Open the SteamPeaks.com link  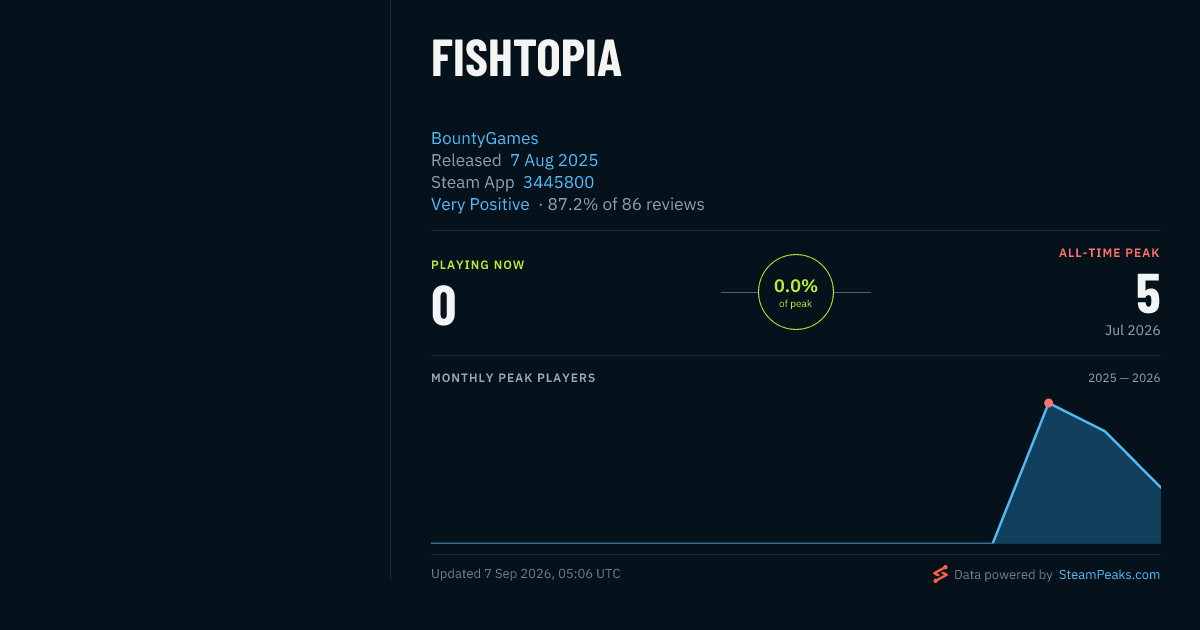coord(1109,575)
